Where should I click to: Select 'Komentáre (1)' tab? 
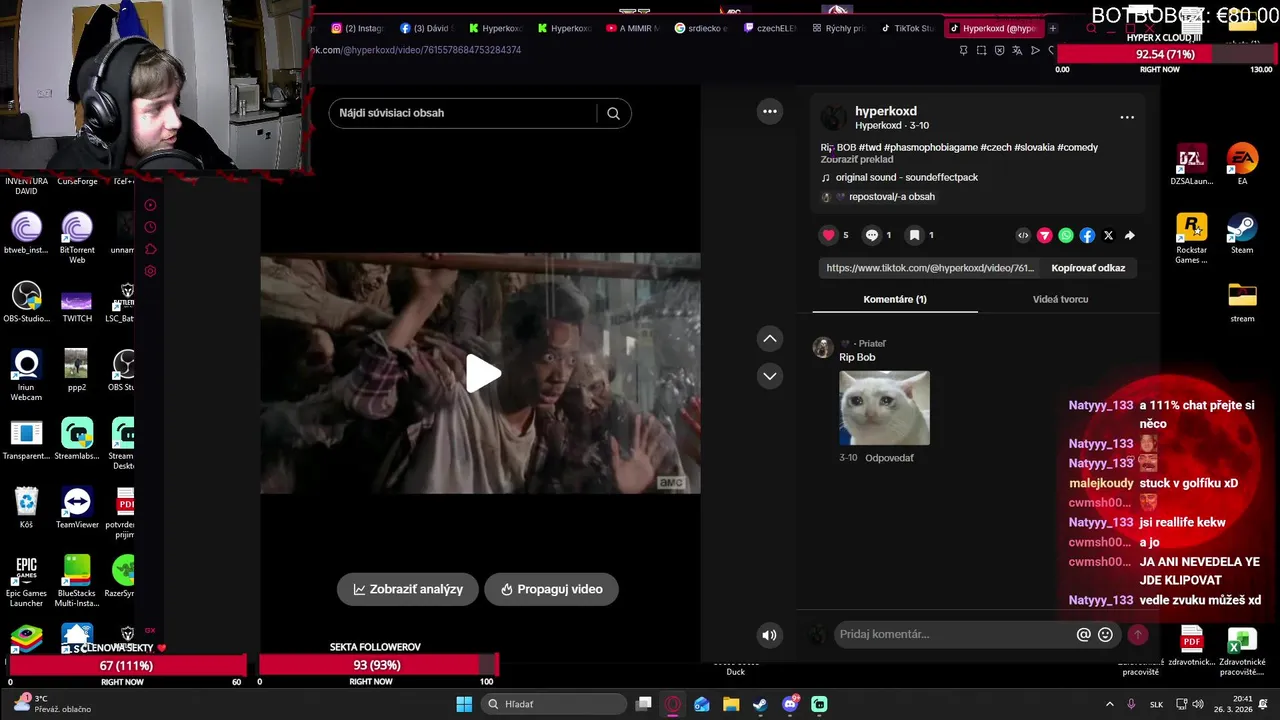(x=895, y=299)
